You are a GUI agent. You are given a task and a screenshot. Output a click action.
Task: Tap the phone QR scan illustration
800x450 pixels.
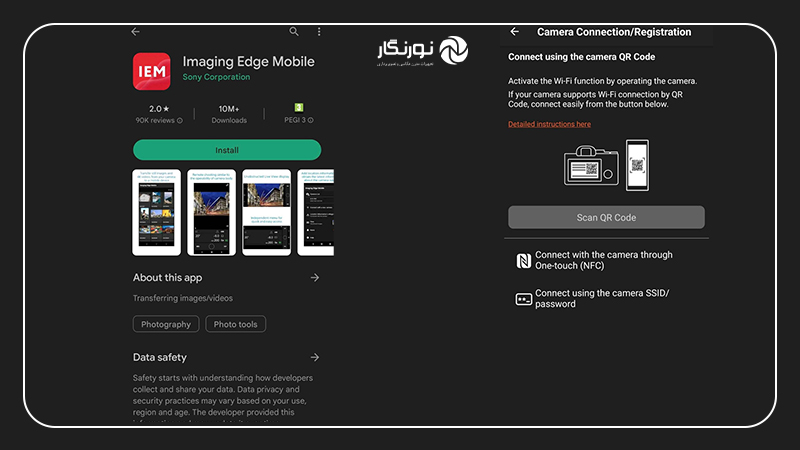(637, 165)
